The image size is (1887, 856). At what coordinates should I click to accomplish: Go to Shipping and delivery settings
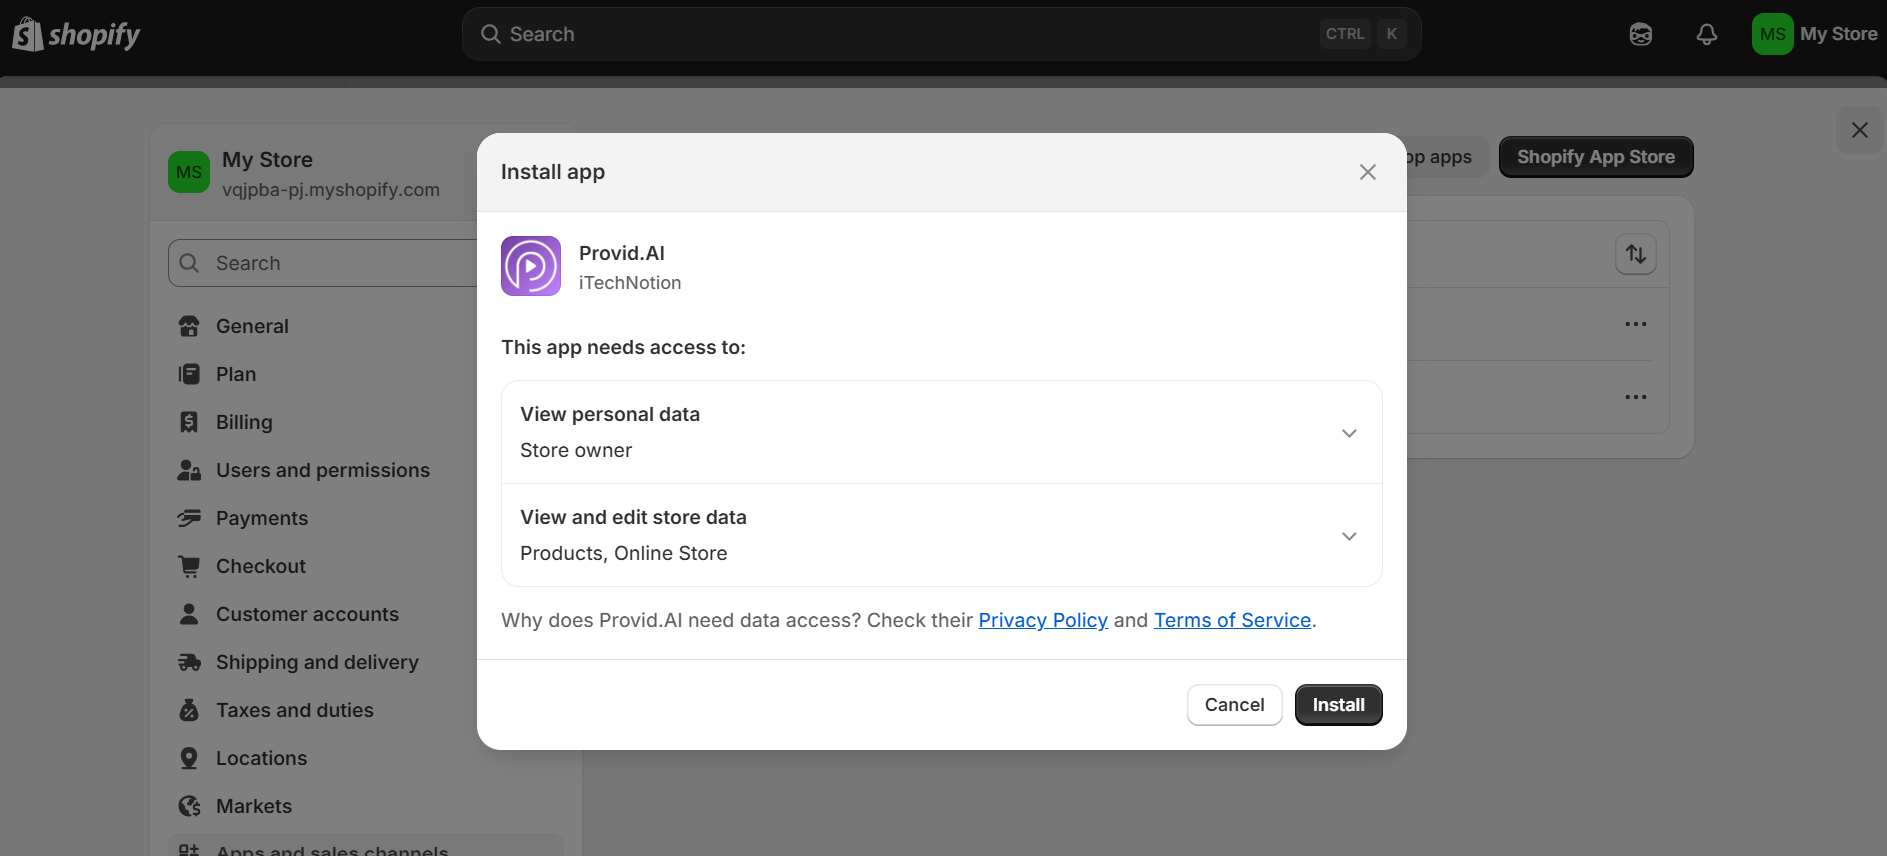point(317,662)
